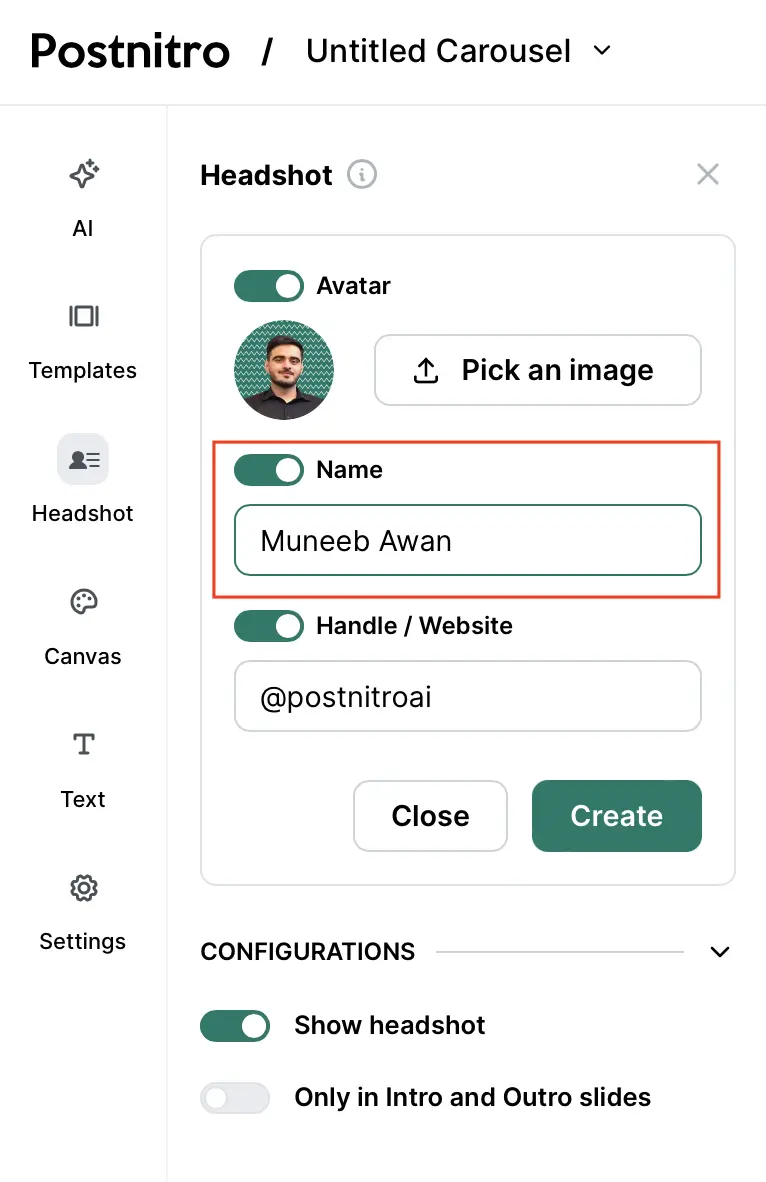Turn off the Name toggle

tap(269, 470)
